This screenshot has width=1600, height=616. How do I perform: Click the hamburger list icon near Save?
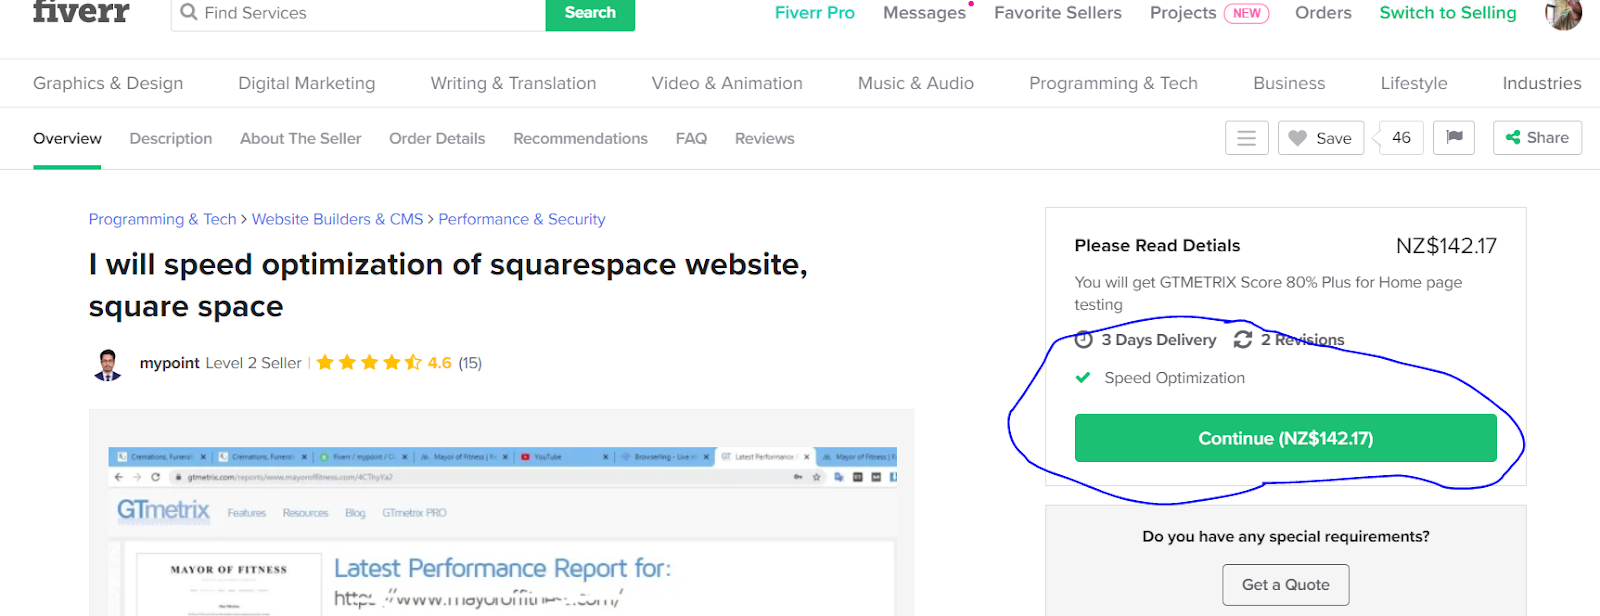pyautogui.click(x=1246, y=138)
